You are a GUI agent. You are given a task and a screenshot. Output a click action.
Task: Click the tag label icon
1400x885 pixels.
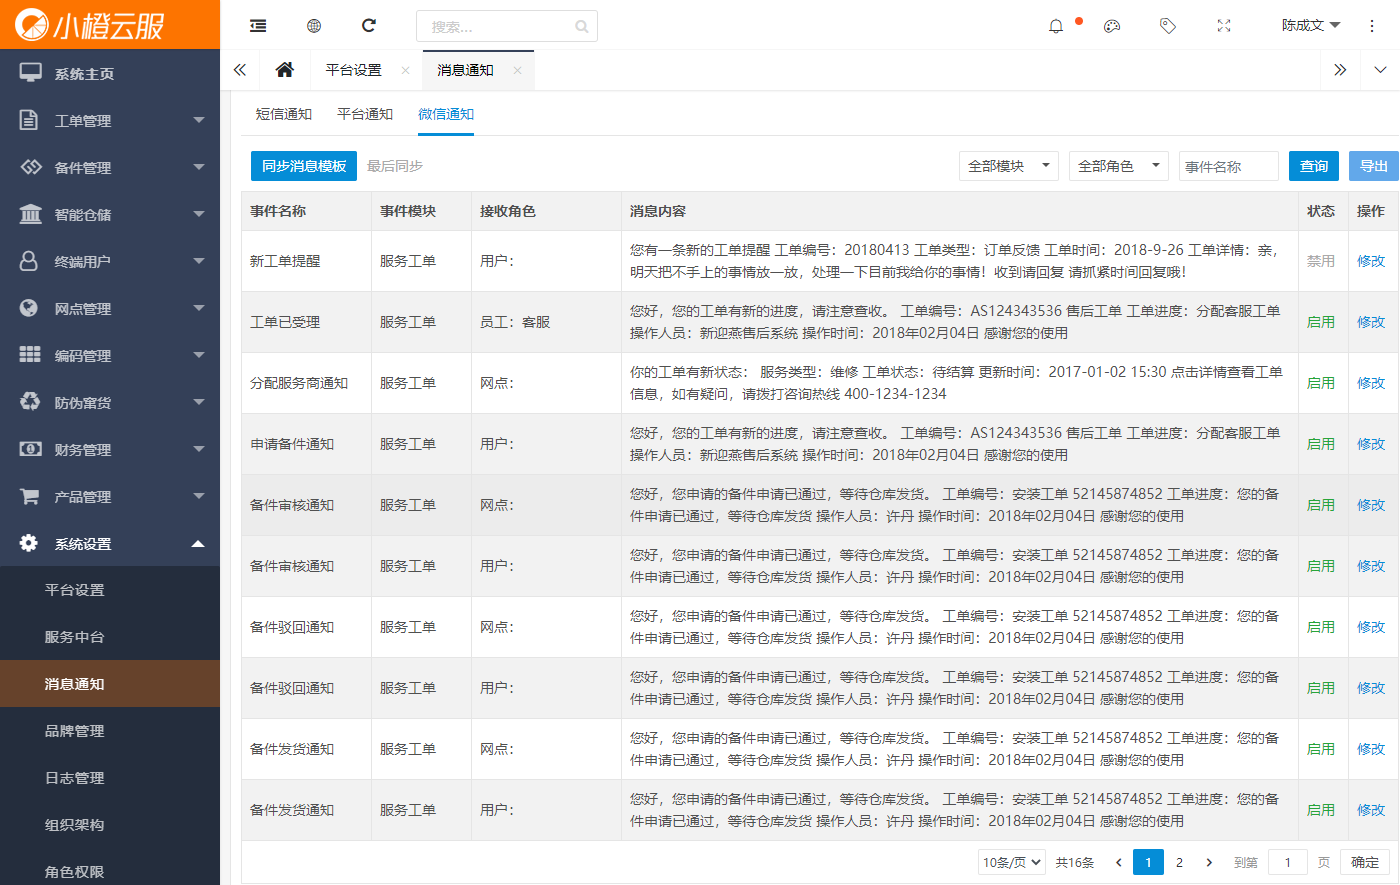pyautogui.click(x=1168, y=26)
